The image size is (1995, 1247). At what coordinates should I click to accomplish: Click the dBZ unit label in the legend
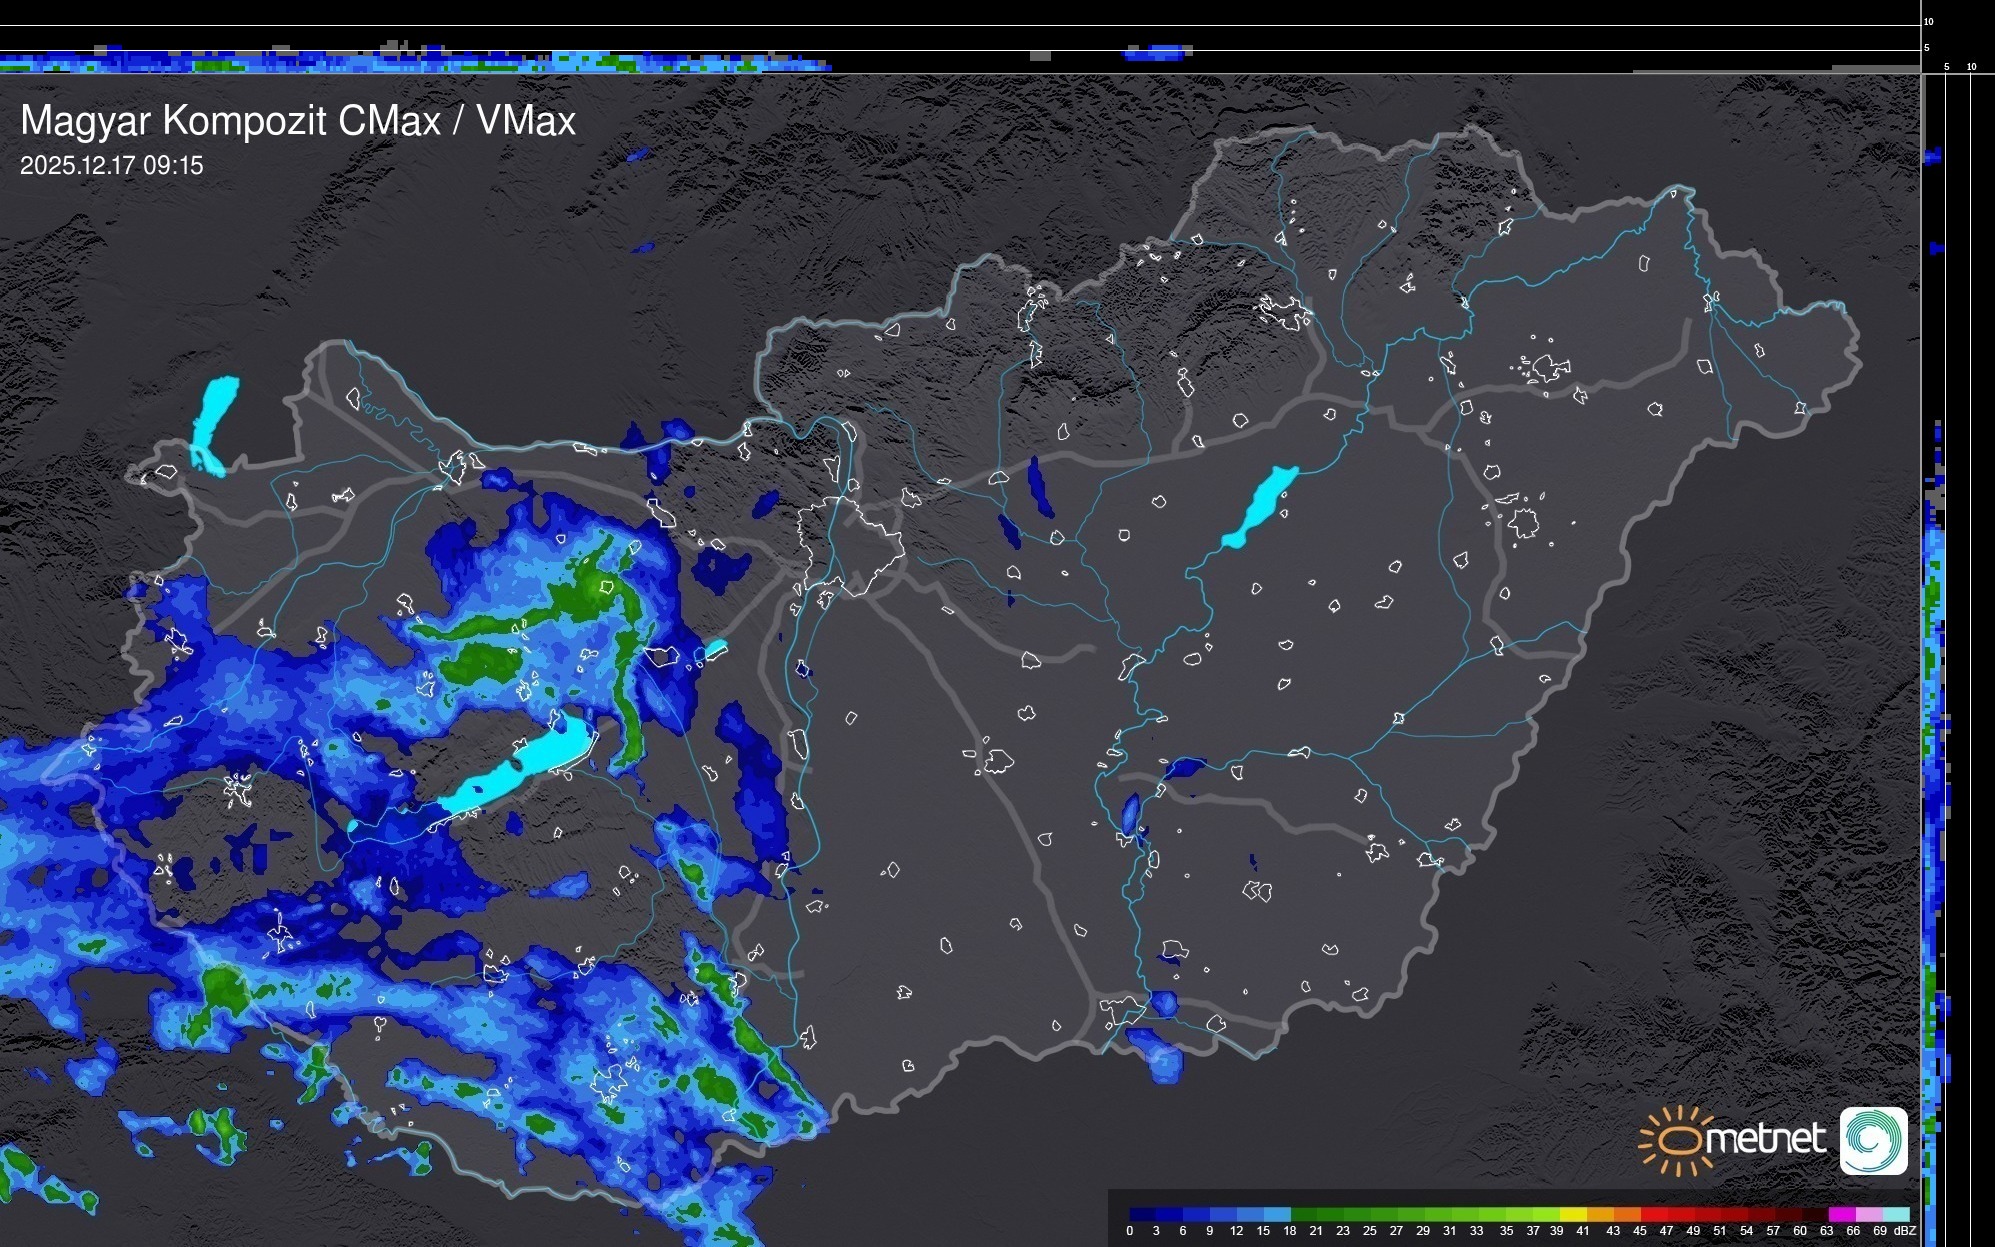[1904, 1231]
